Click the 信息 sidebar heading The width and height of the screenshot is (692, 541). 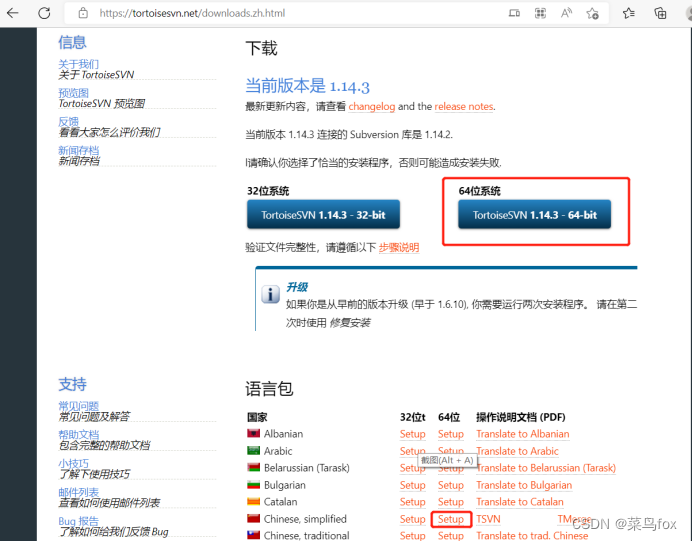click(72, 42)
